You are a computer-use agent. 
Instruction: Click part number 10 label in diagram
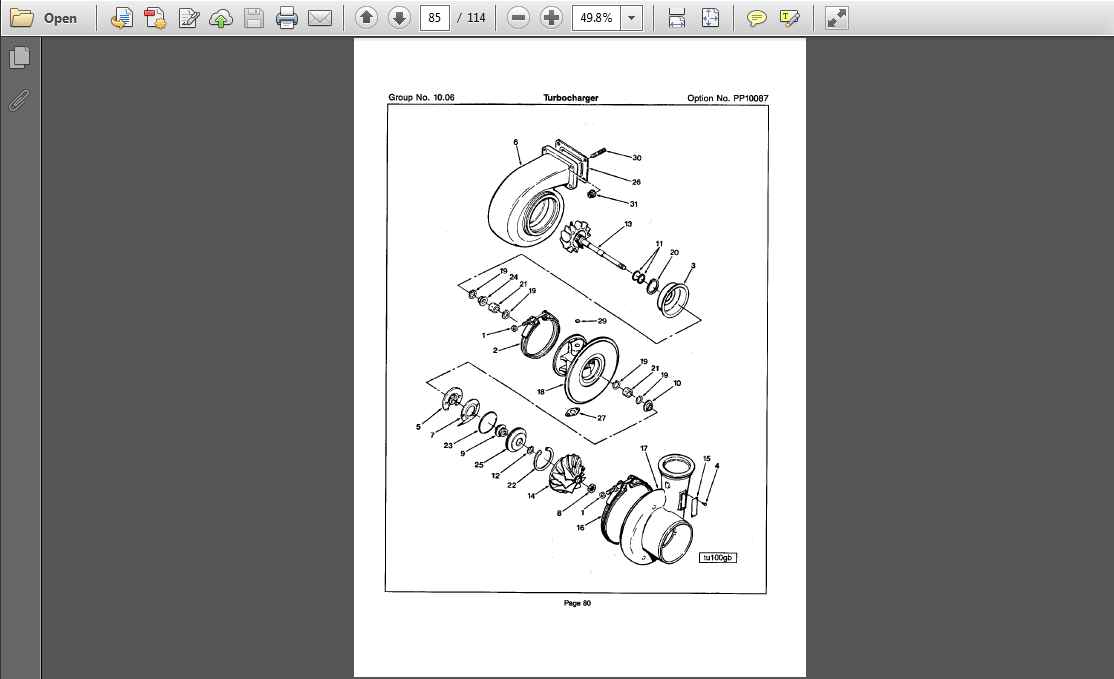(677, 383)
